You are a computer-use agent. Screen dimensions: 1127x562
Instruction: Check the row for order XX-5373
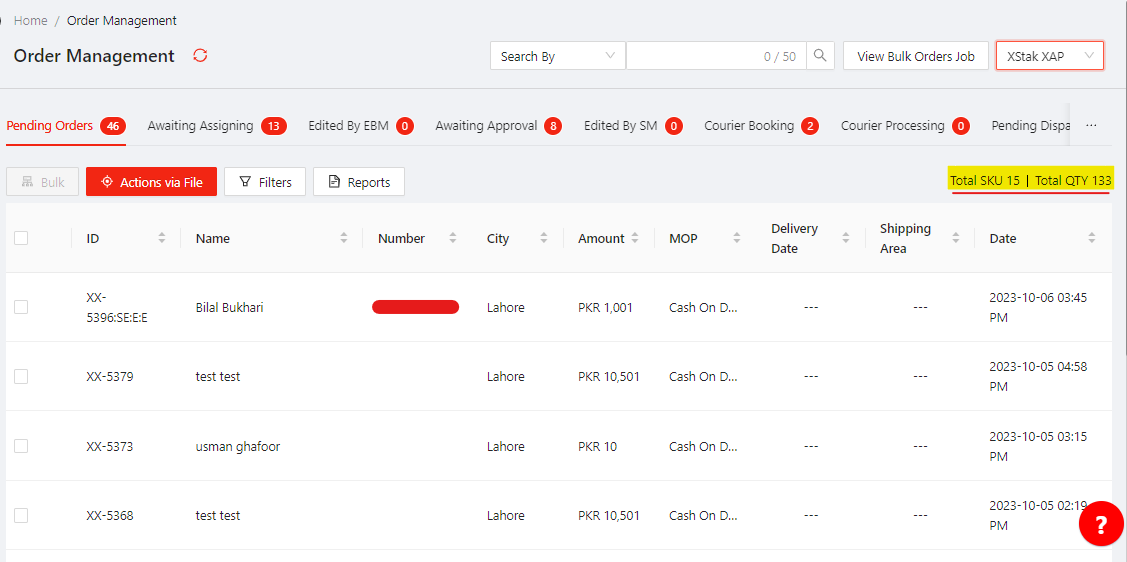pyautogui.click(x=21, y=446)
